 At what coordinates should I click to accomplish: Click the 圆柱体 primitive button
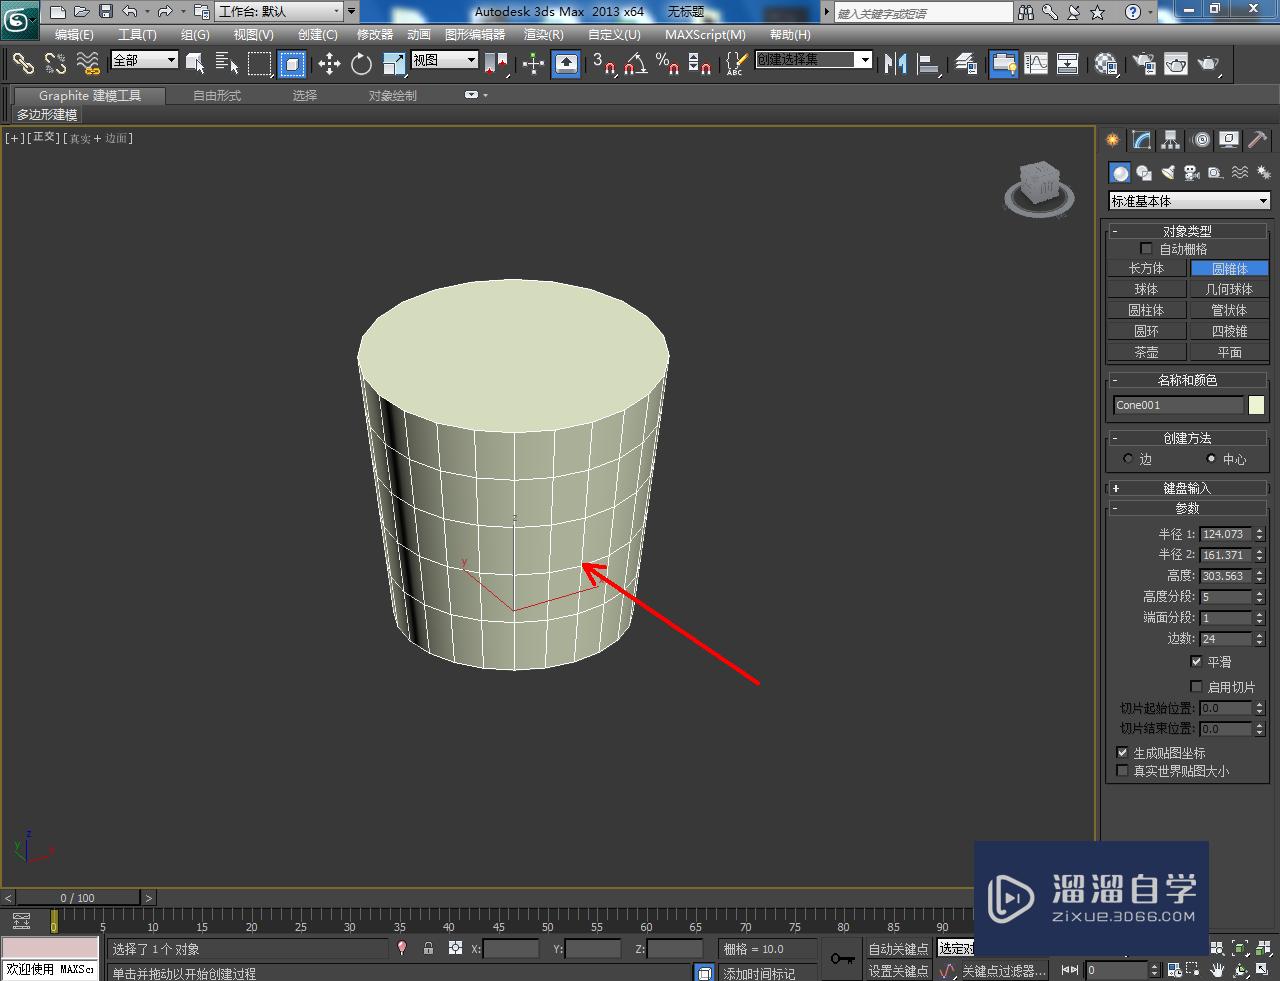[x=1147, y=310]
